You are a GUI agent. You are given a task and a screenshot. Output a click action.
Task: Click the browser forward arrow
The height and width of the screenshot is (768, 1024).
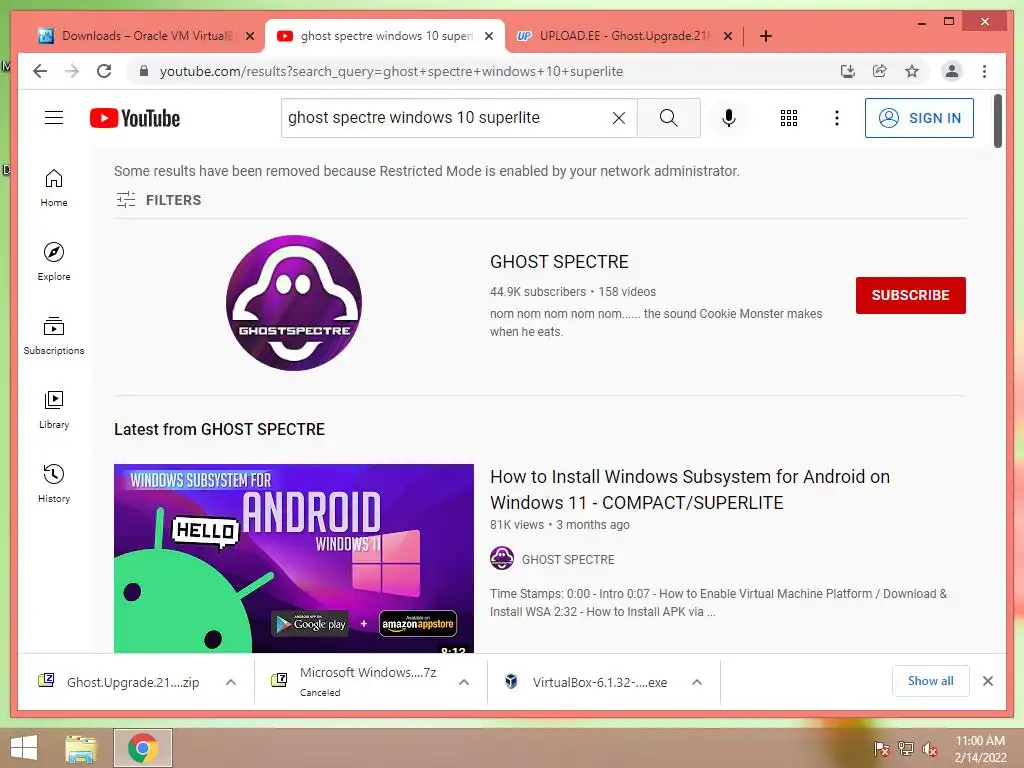pyautogui.click(x=72, y=71)
